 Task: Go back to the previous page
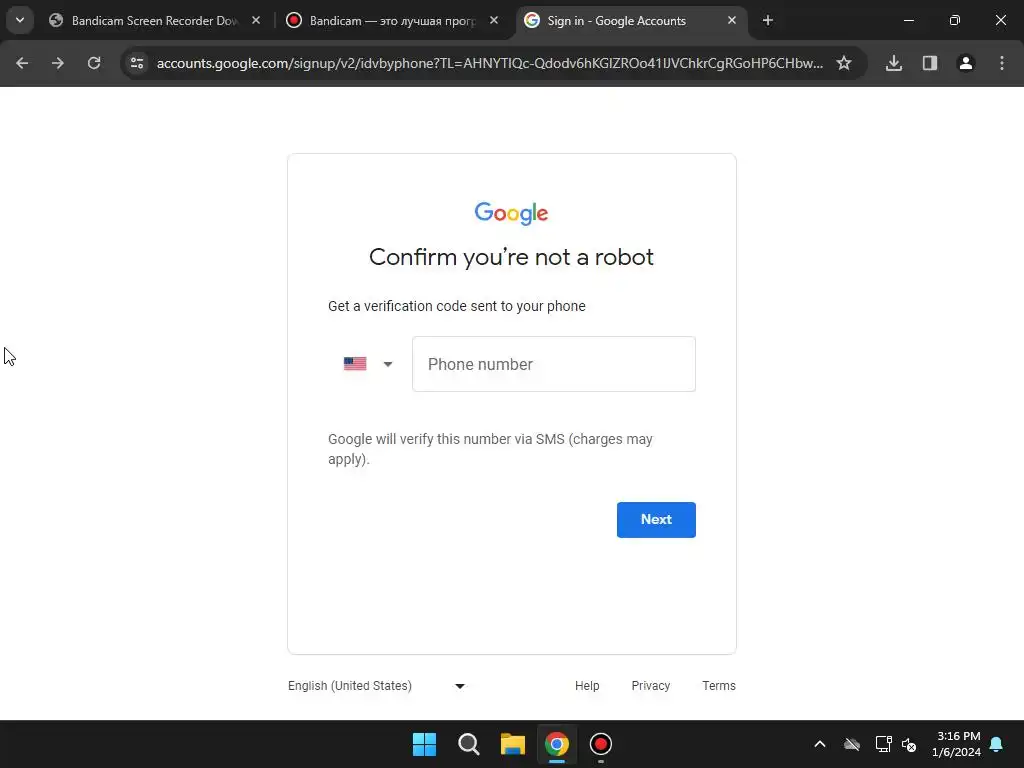tap(22, 63)
